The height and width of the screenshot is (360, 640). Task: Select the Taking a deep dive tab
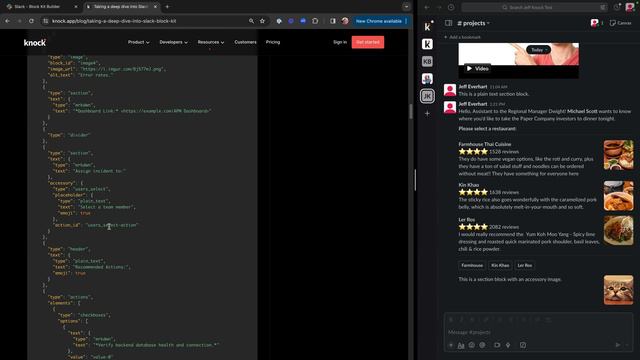pyautogui.click(x=121, y=7)
